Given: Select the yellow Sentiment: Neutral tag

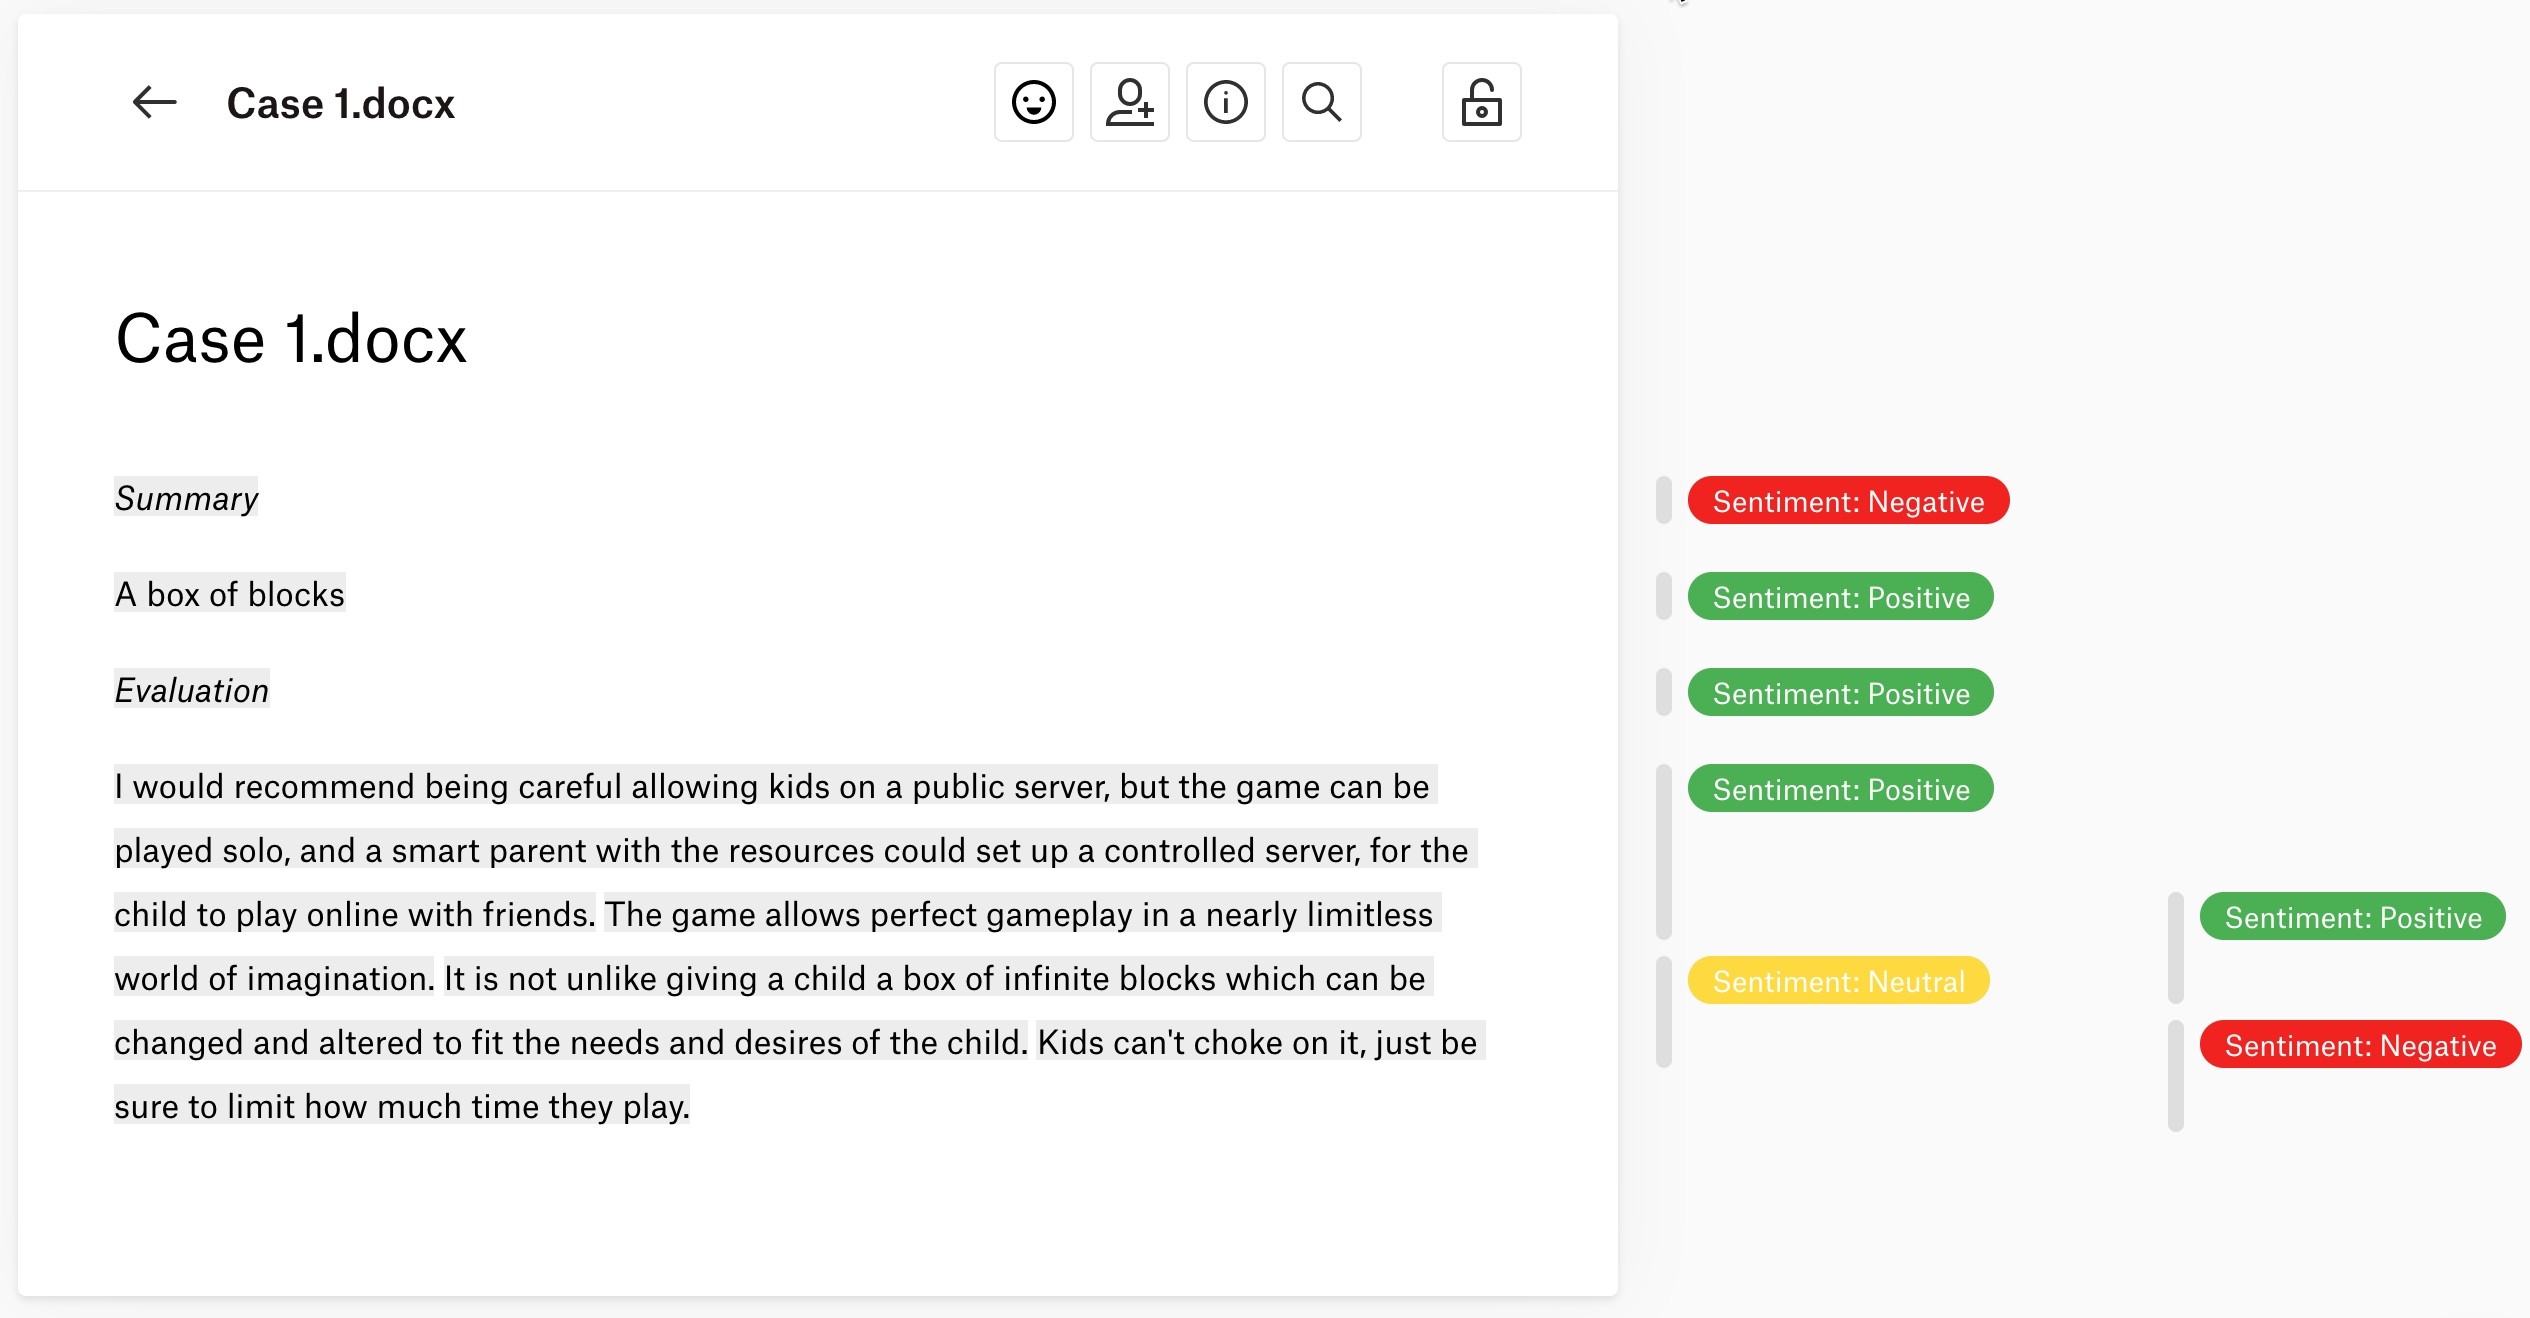Looking at the screenshot, I should 1838,981.
